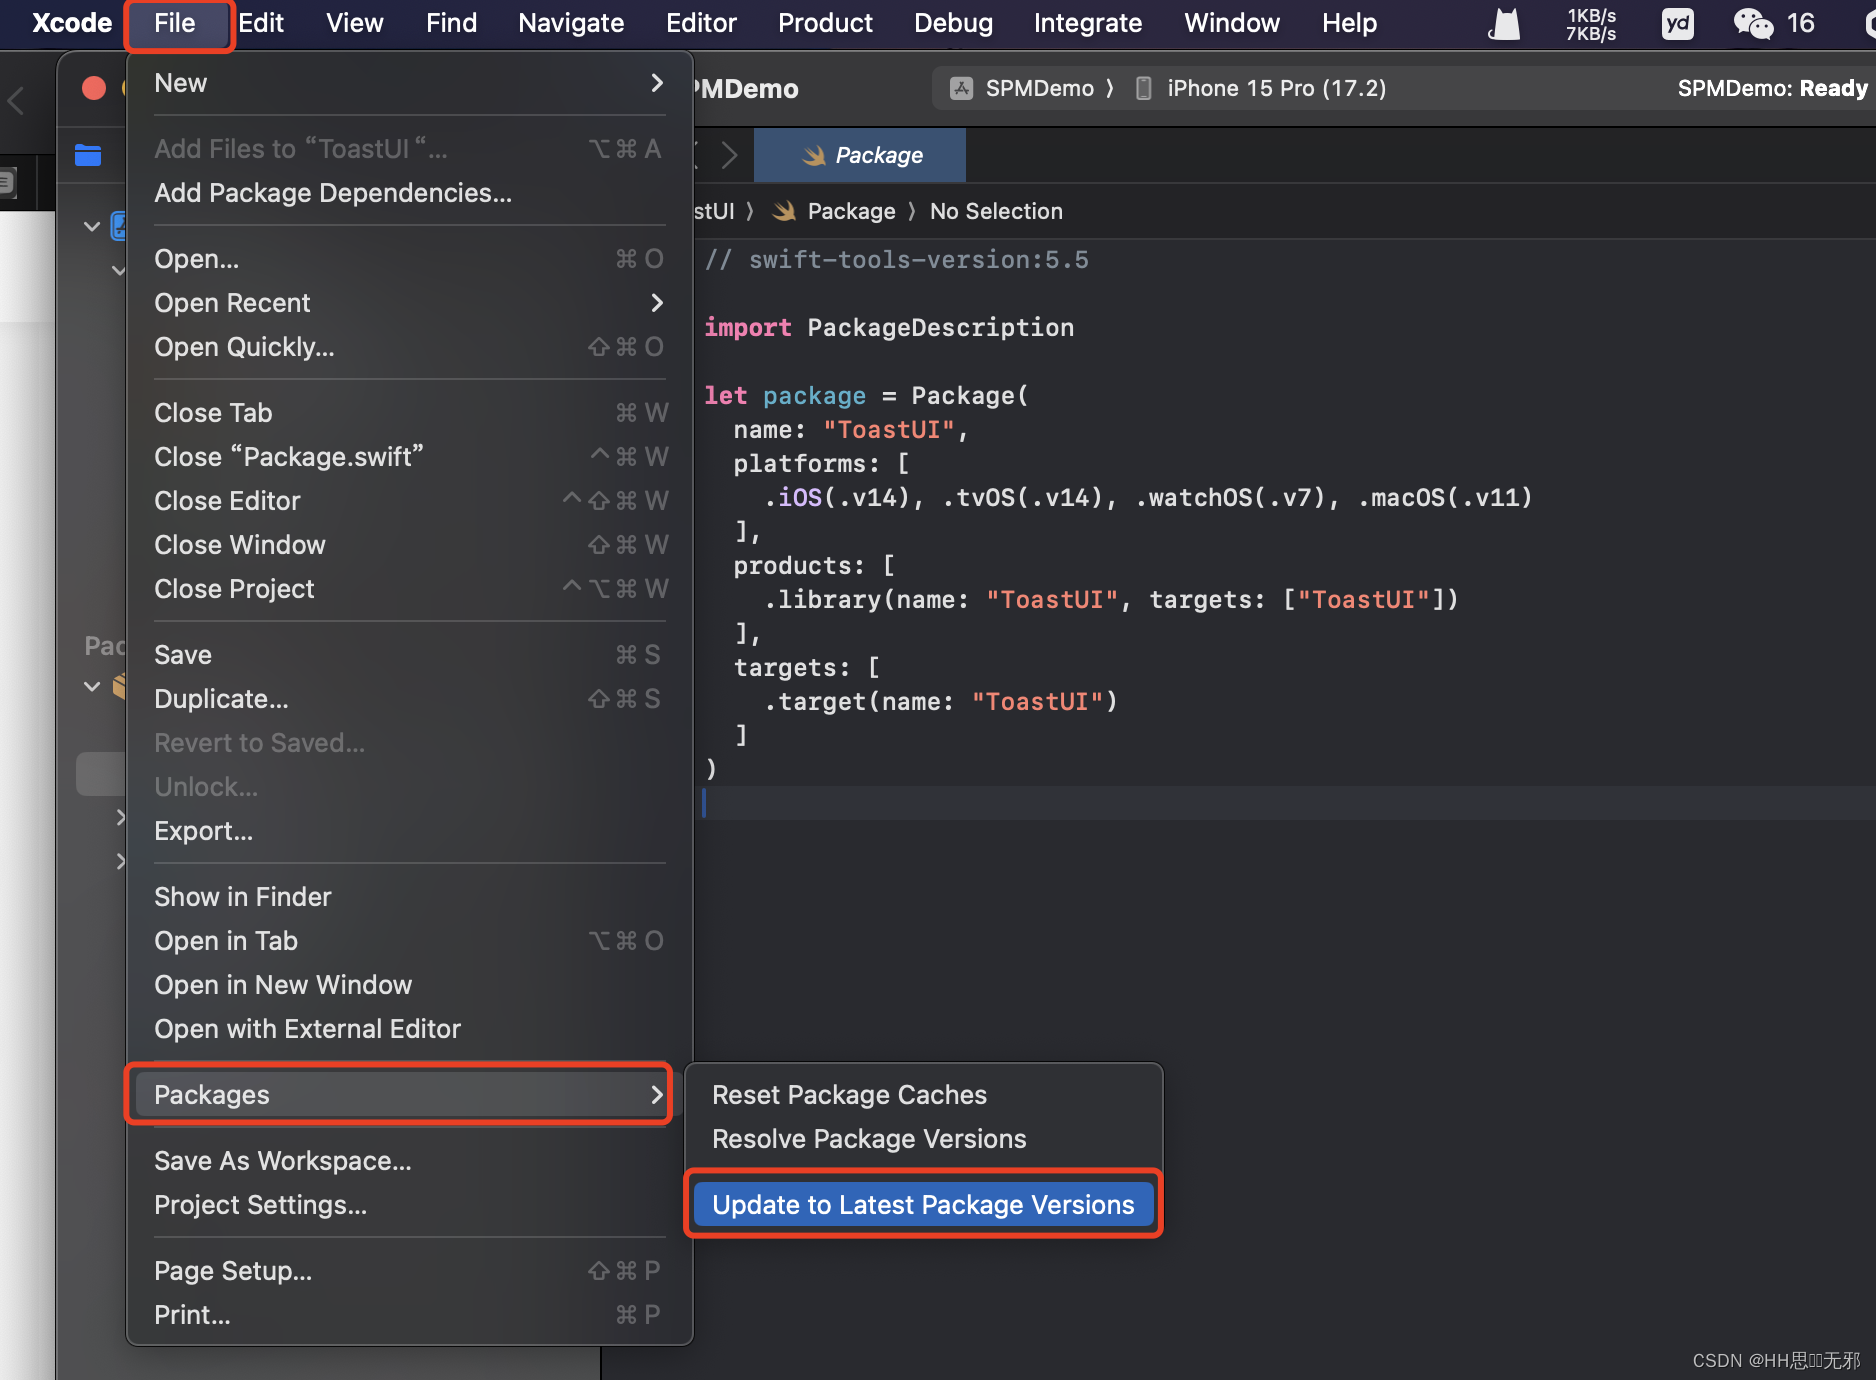Select Close Window
1876x1380 pixels.
(410, 545)
